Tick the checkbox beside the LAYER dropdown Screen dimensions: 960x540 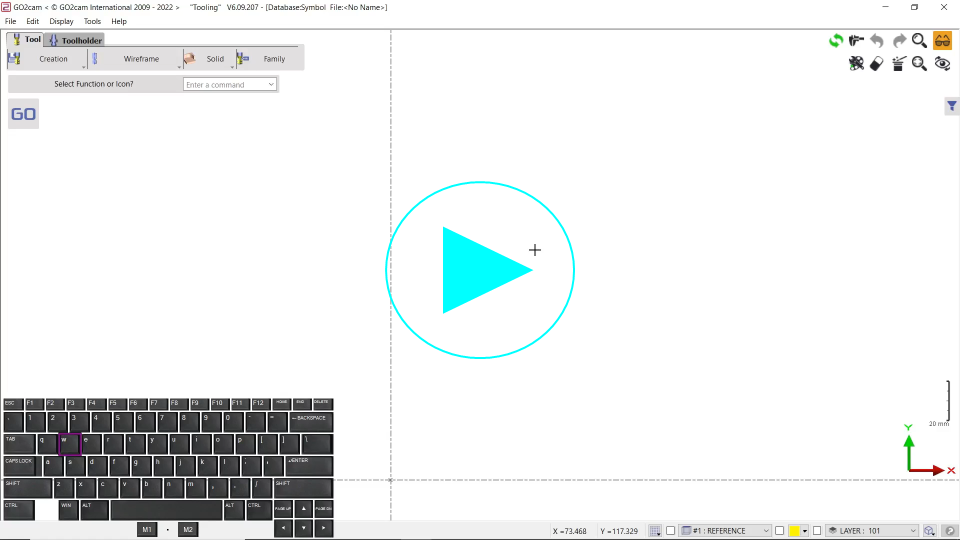click(817, 531)
